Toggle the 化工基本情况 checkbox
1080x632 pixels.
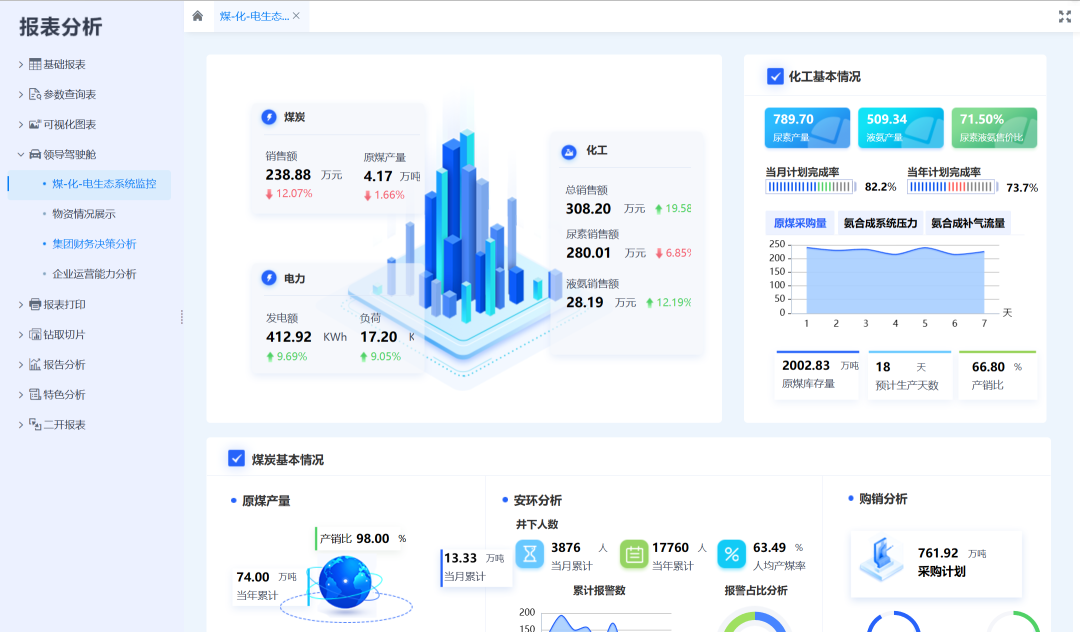click(x=775, y=76)
